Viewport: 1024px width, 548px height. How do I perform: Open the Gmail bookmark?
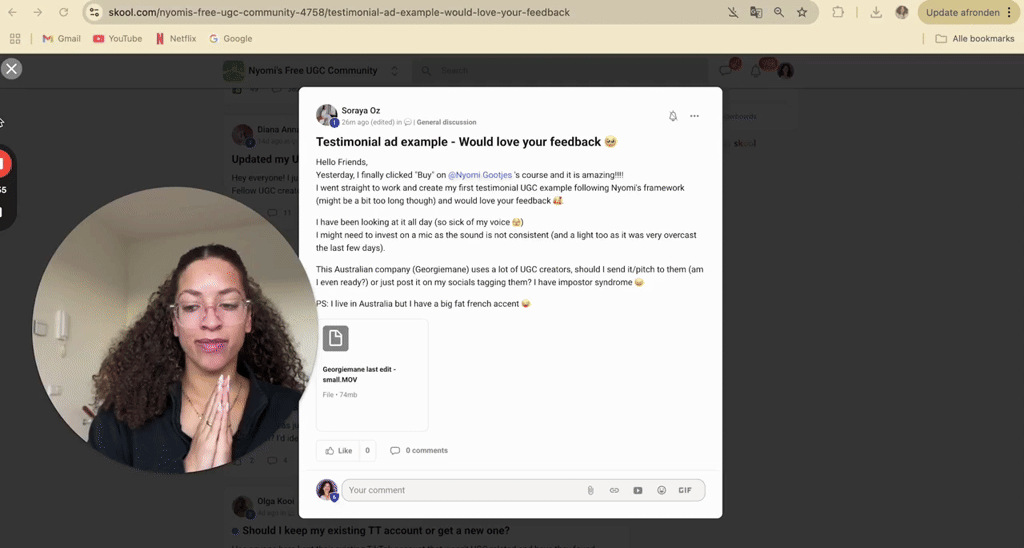click(61, 39)
